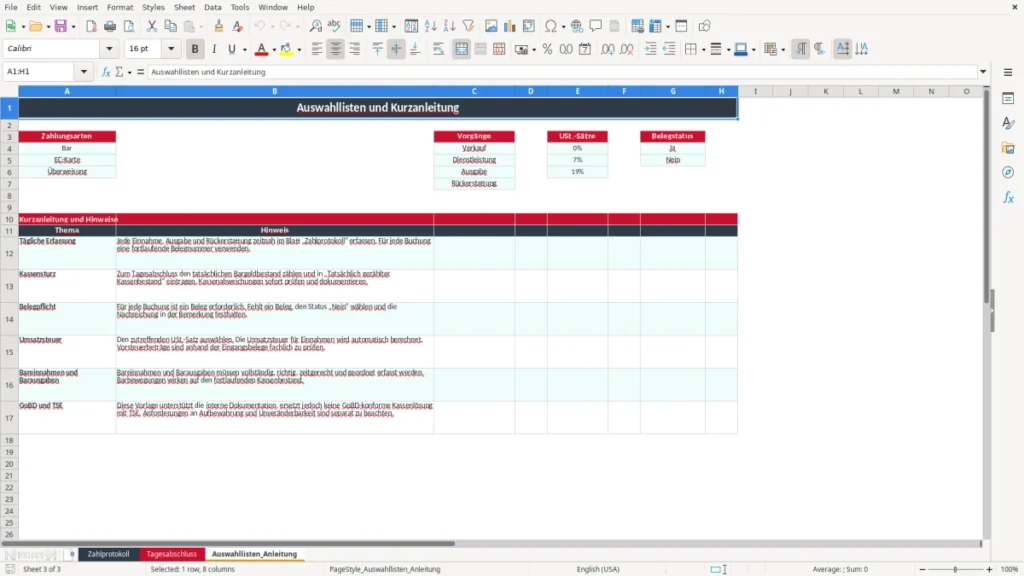Screen dimensions: 1024x576
Task: Select the Zahlprotokoll sheet tab
Action: point(108,554)
